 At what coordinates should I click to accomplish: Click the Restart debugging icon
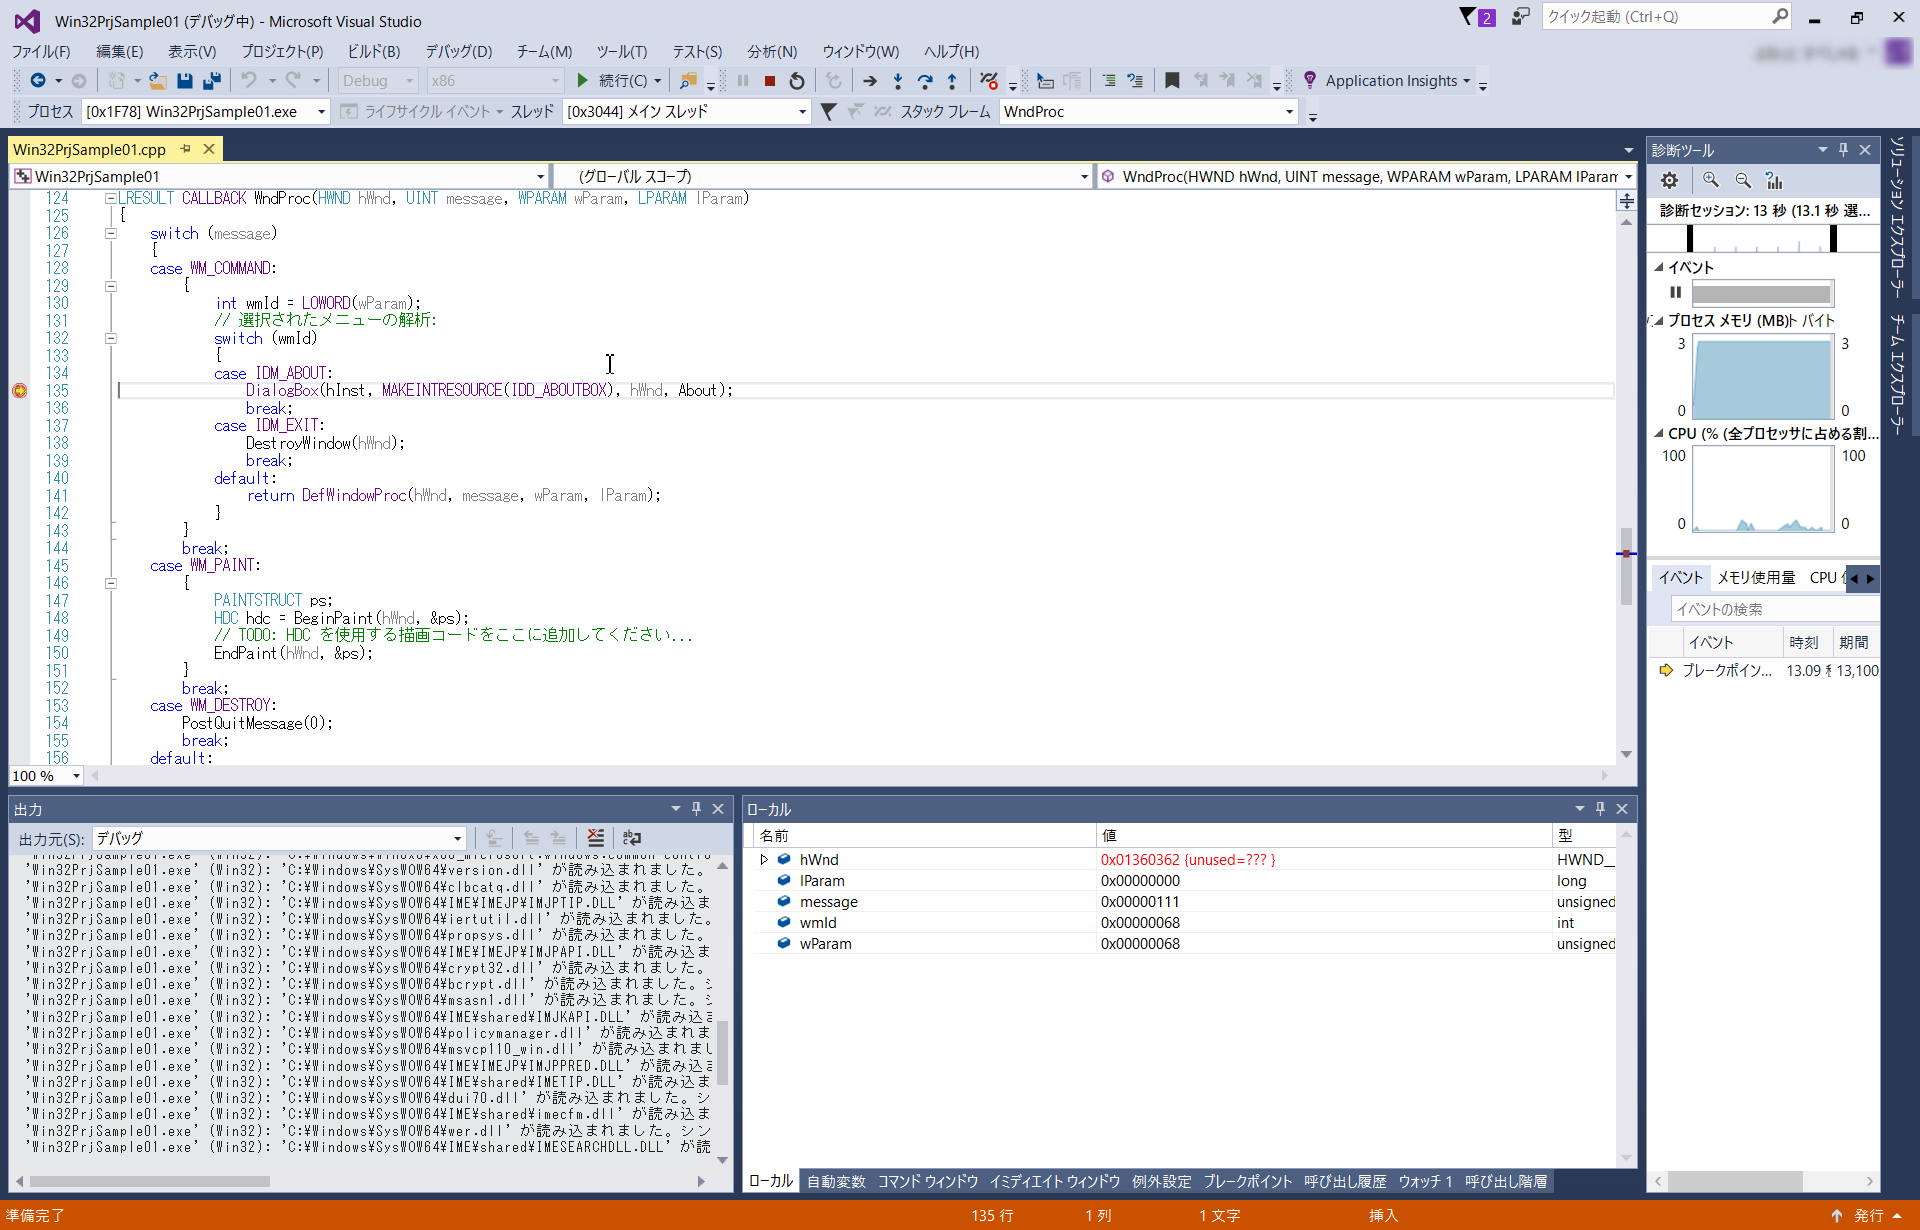click(x=797, y=81)
